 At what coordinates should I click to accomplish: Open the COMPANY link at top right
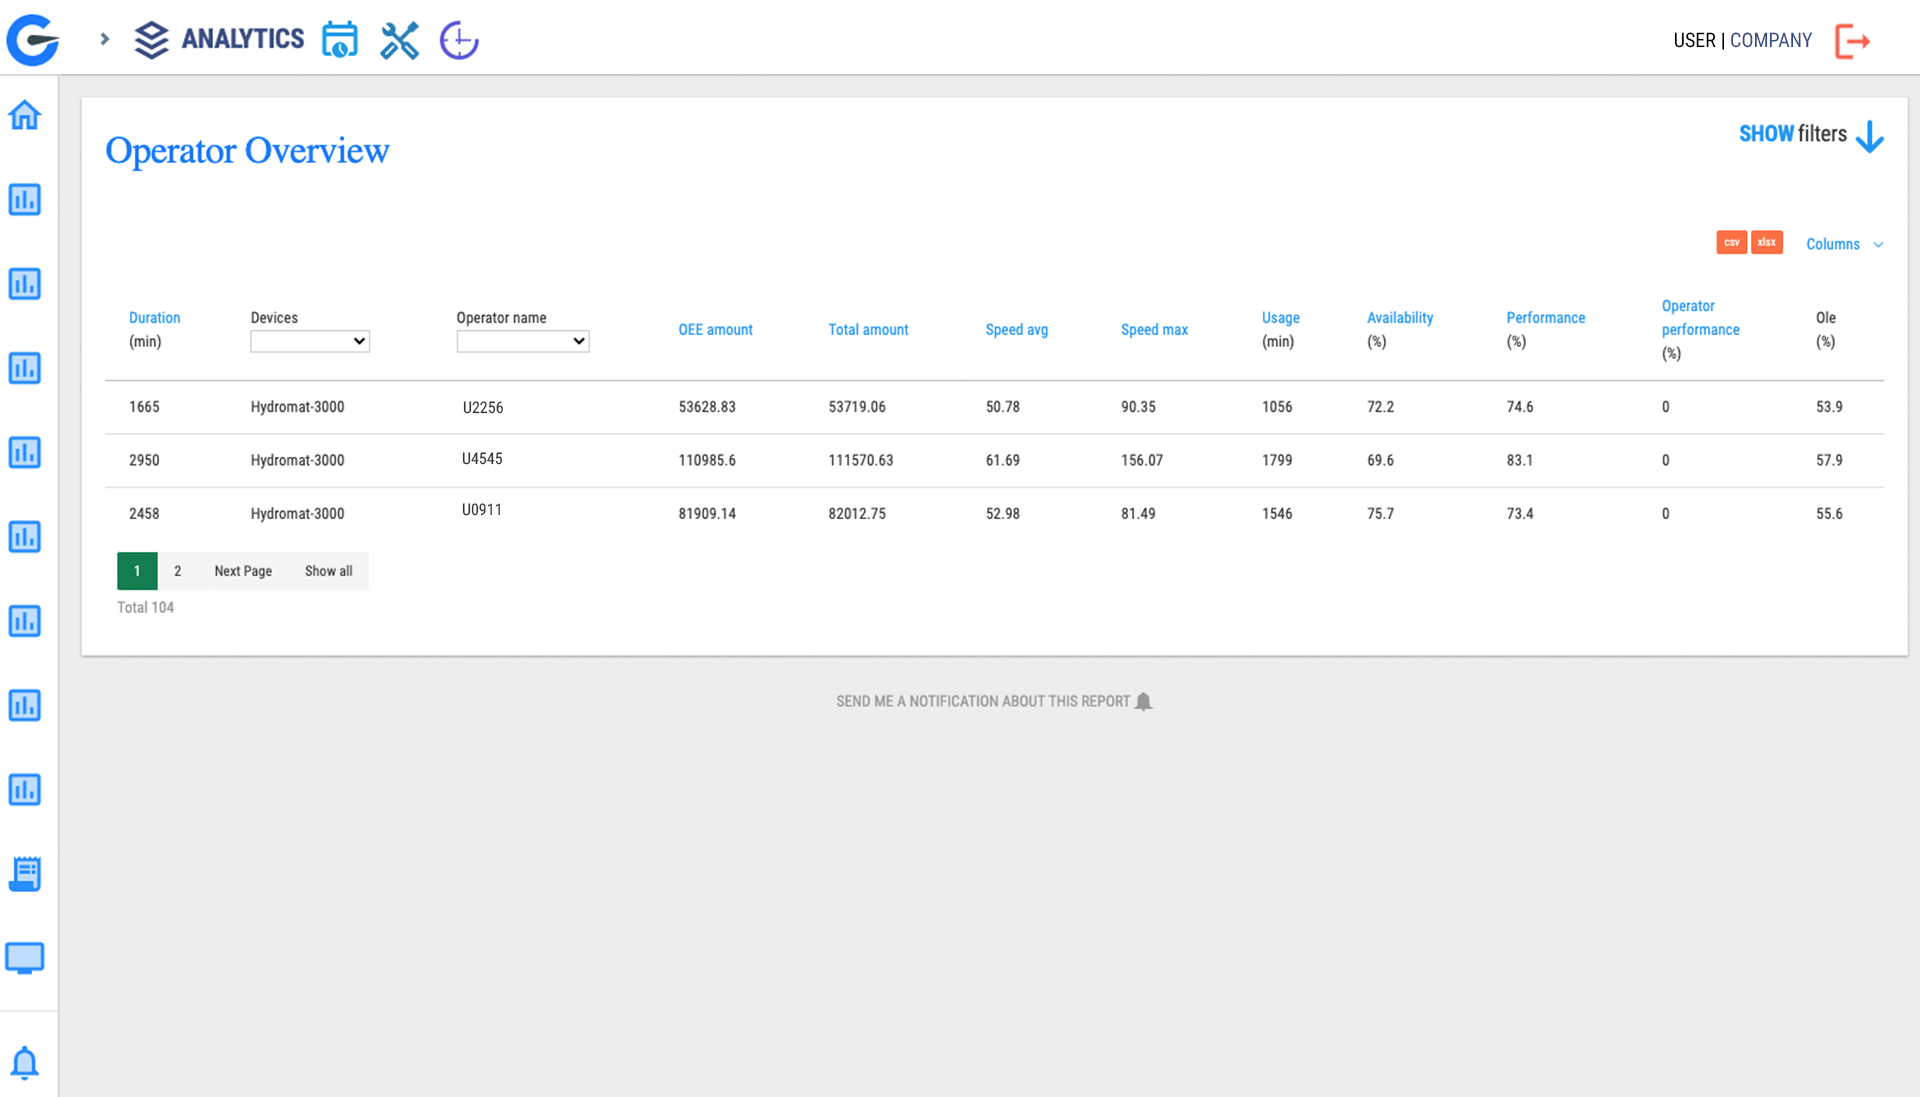(1771, 40)
